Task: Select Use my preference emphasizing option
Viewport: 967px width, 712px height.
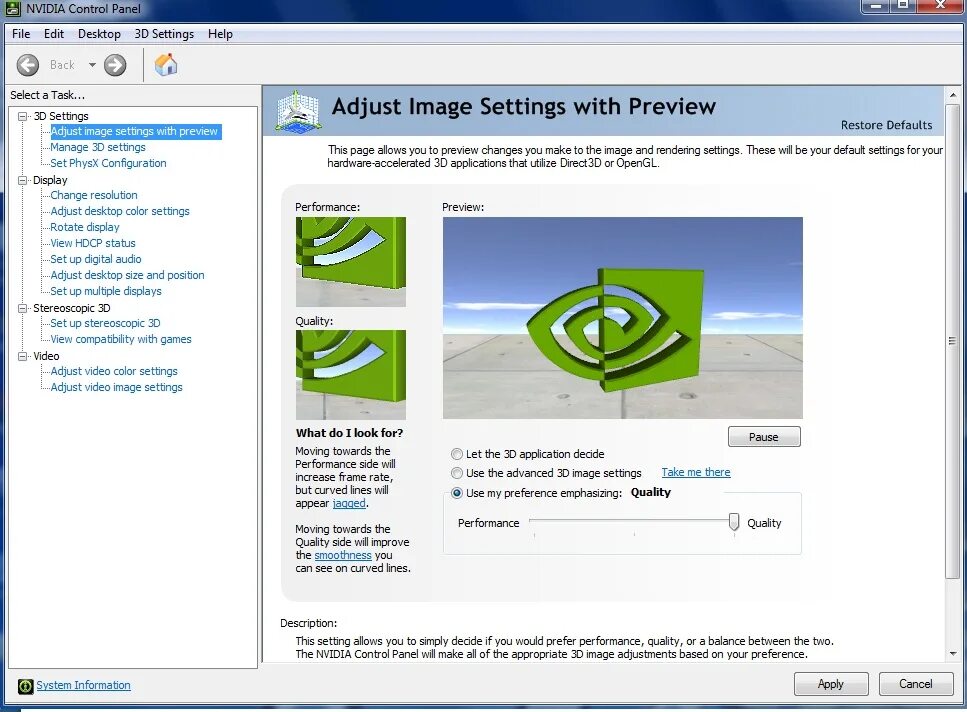Action: (x=457, y=493)
